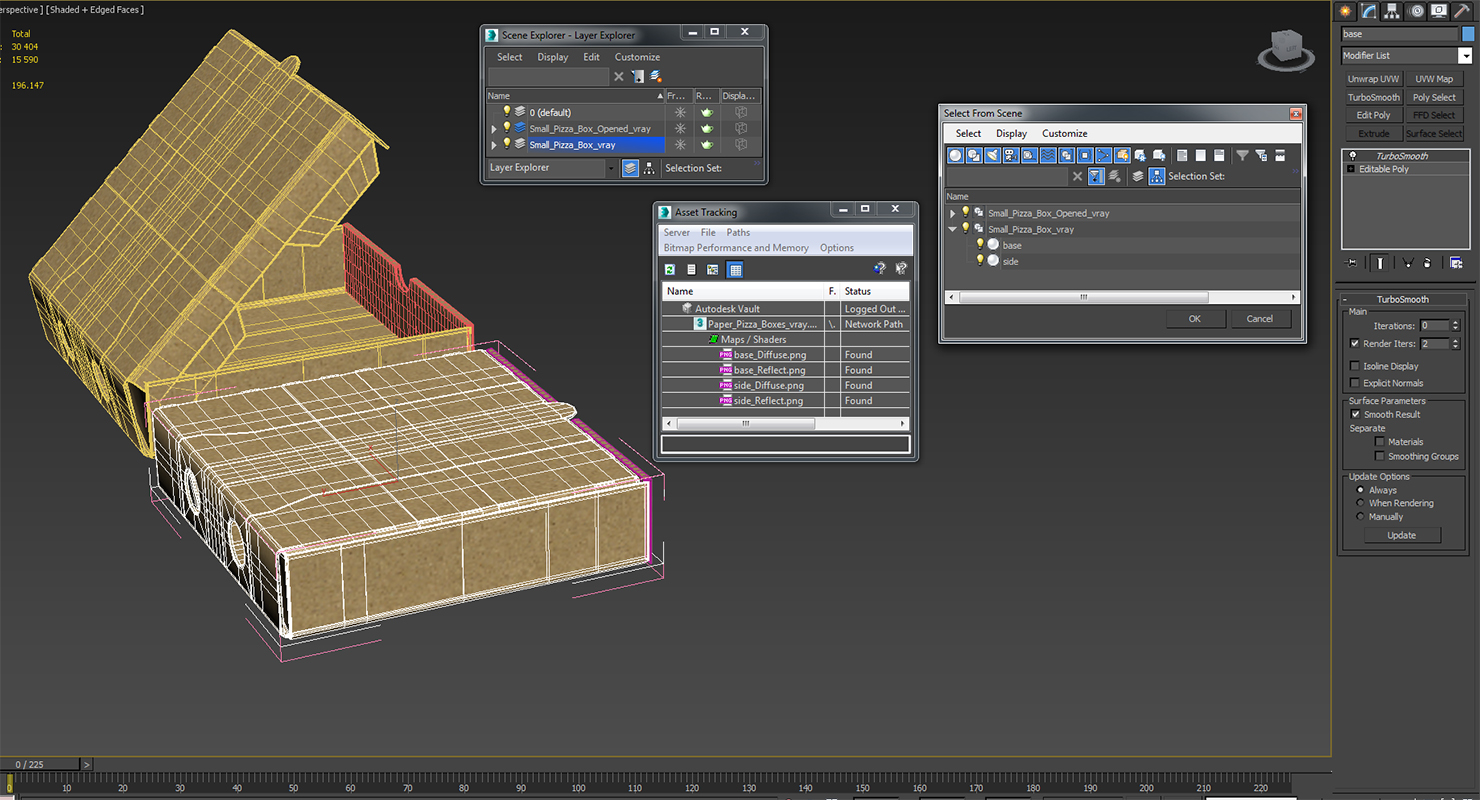Click the blue object color swatch
The image size is (1480, 800).
click(1467, 34)
